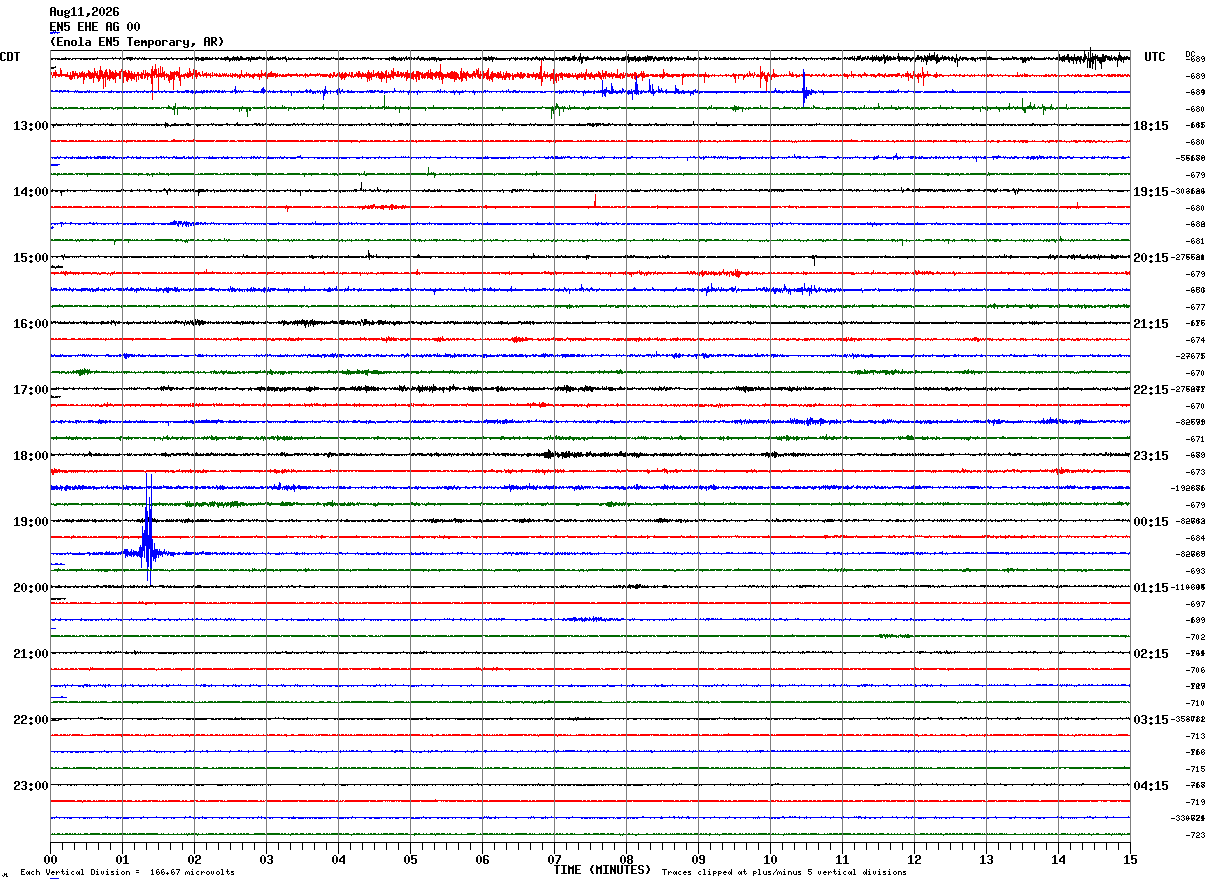
Task: Click the 23:00 CDT time label
Action: pyautogui.click(x=31, y=786)
